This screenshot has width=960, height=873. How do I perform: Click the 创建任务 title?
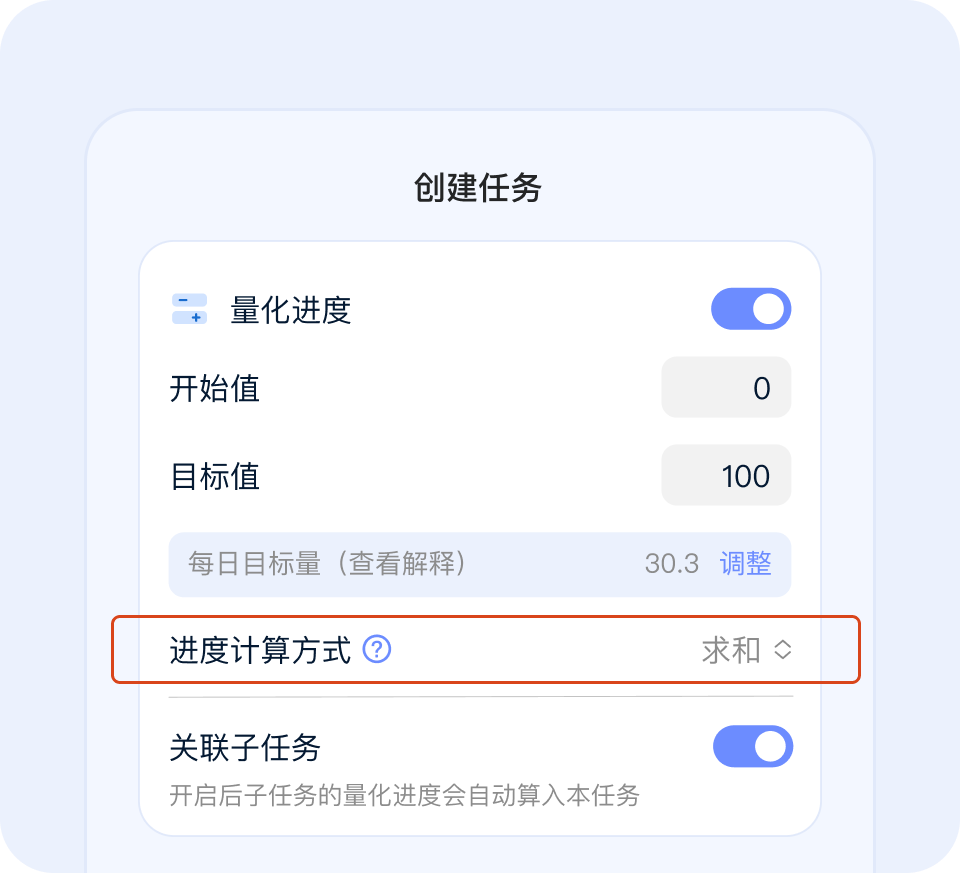click(478, 187)
